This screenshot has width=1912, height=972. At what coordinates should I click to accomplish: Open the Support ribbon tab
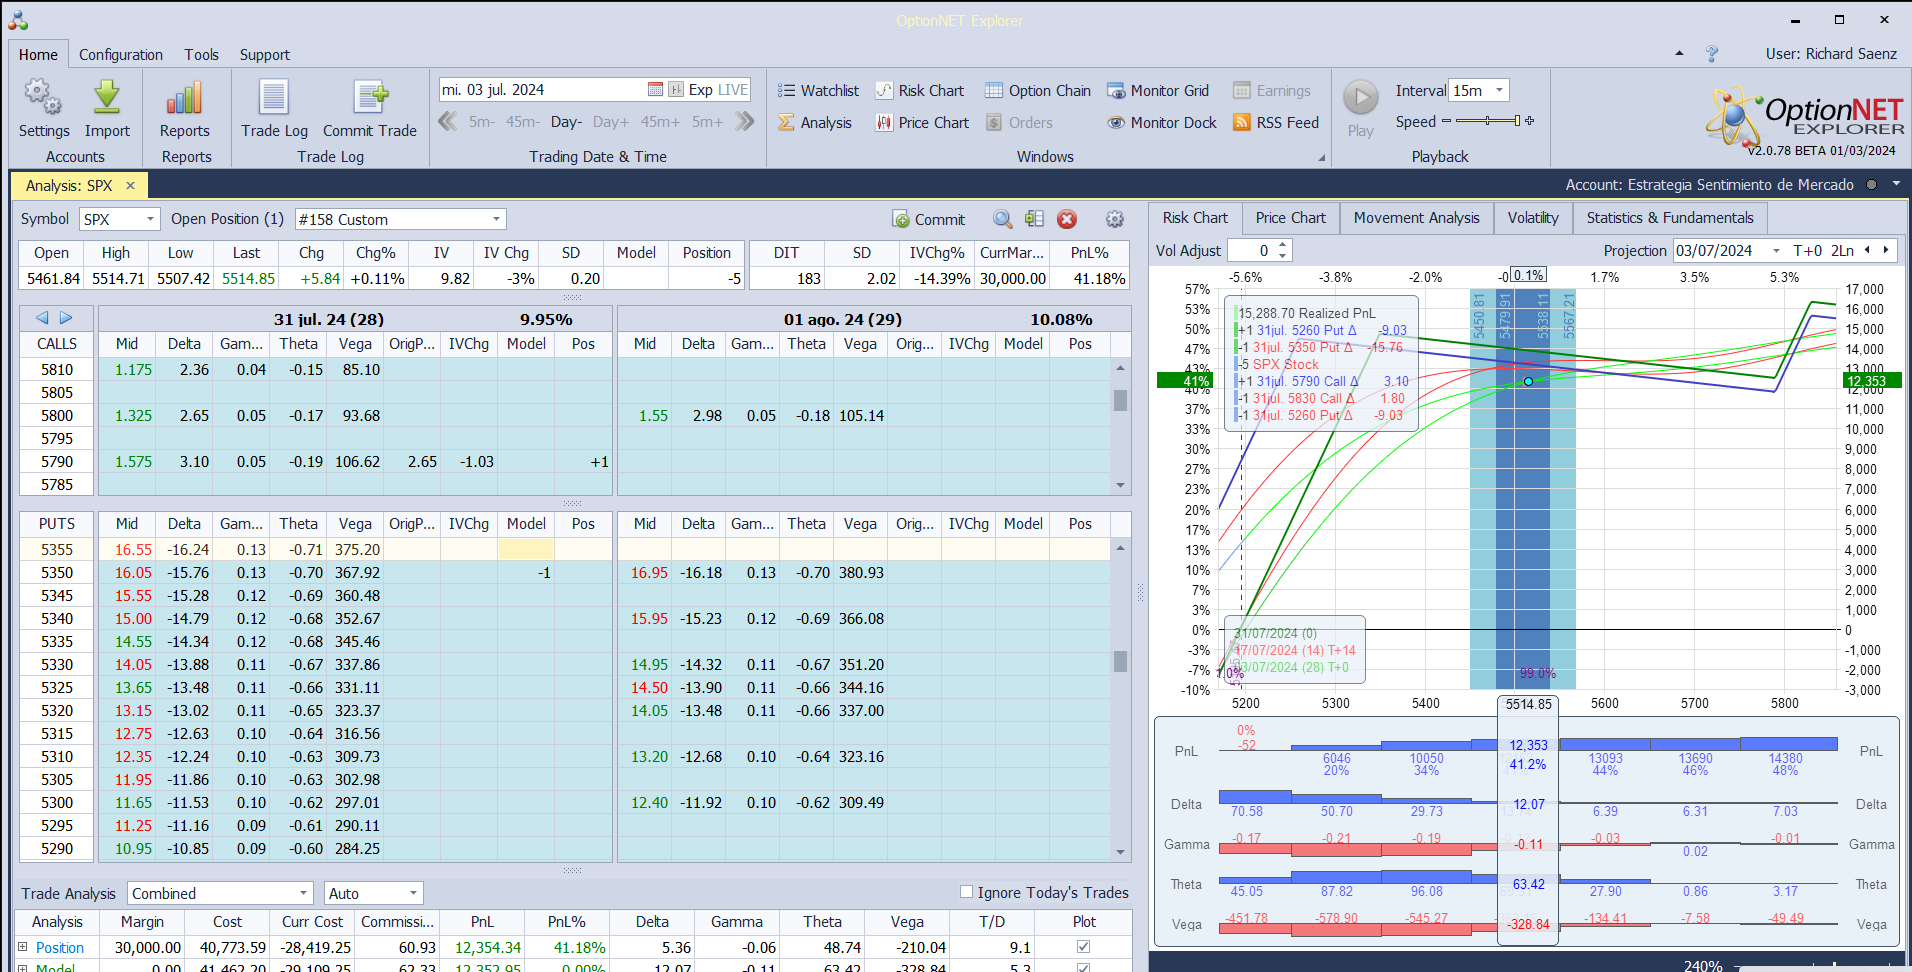[x=265, y=55]
